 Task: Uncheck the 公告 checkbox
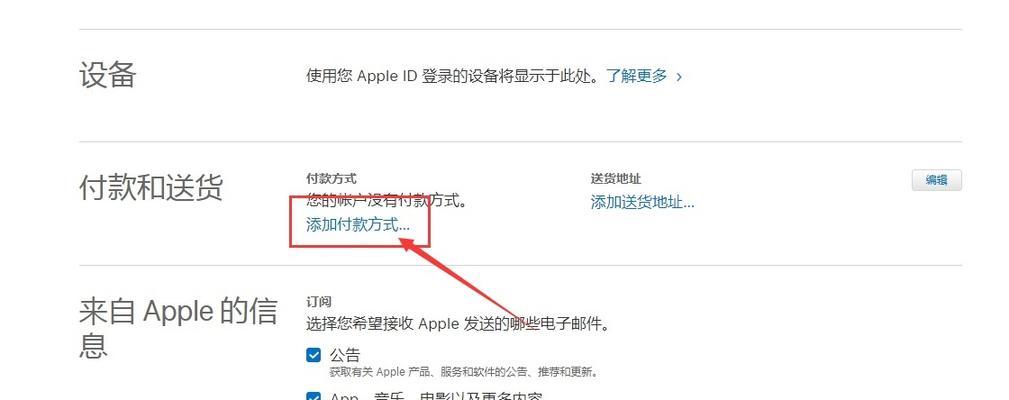tap(313, 355)
